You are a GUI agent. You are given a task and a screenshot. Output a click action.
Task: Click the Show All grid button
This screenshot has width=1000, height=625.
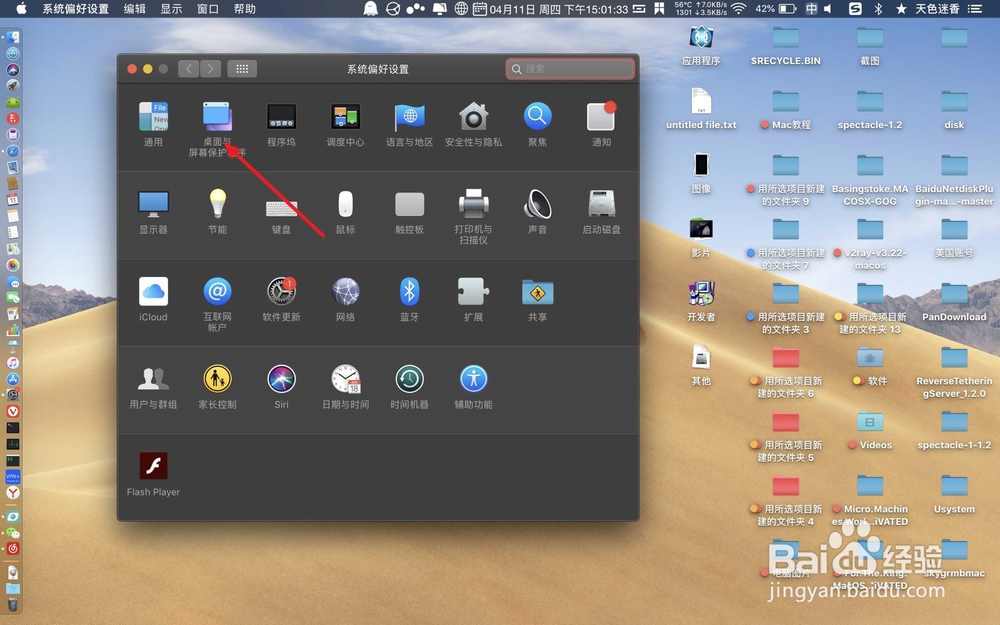point(241,68)
